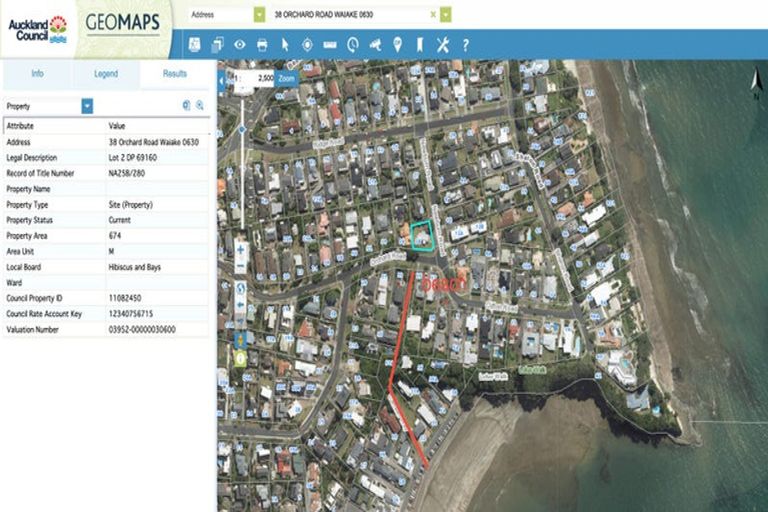
Task: Activate the ruler measure tool
Action: click(x=330, y=45)
